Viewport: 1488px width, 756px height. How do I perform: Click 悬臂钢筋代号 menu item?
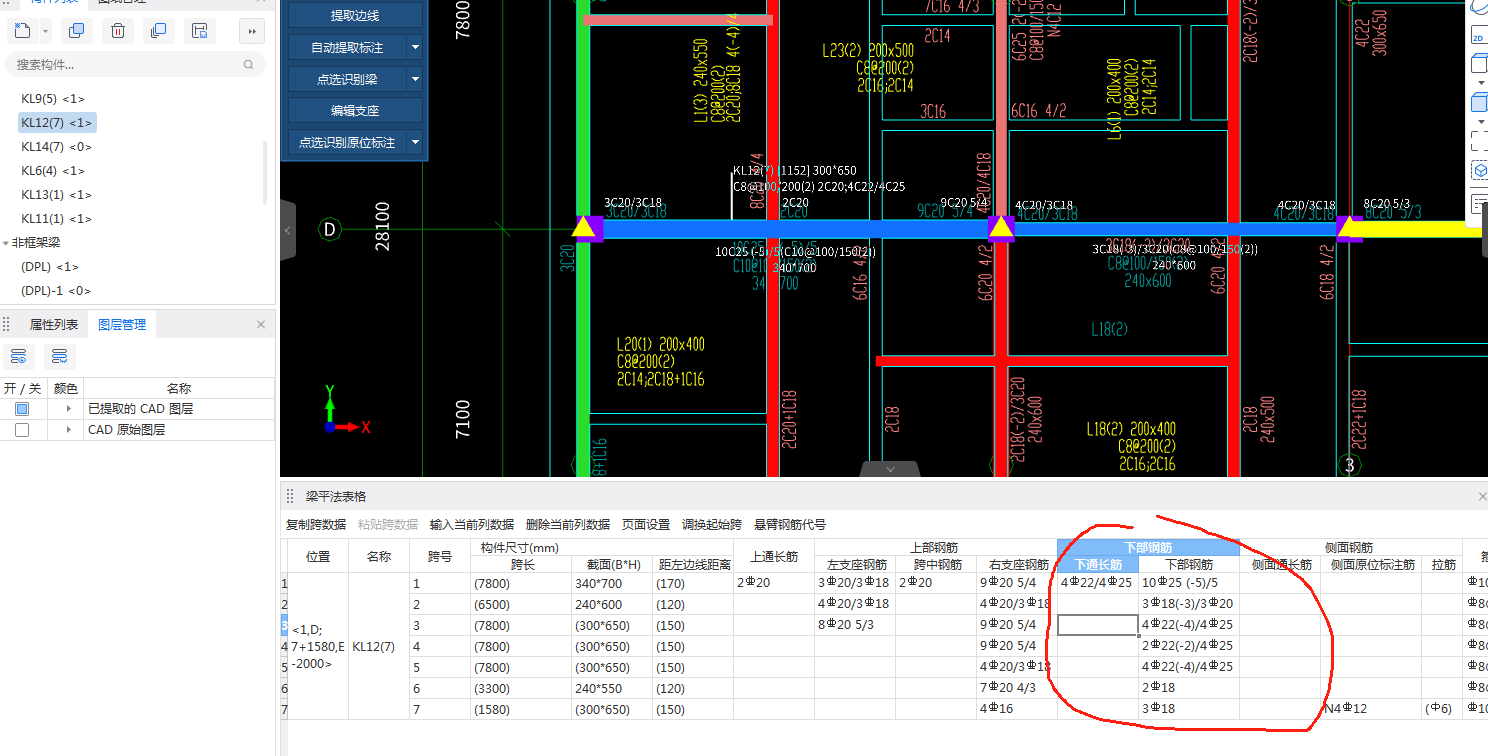pos(790,524)
